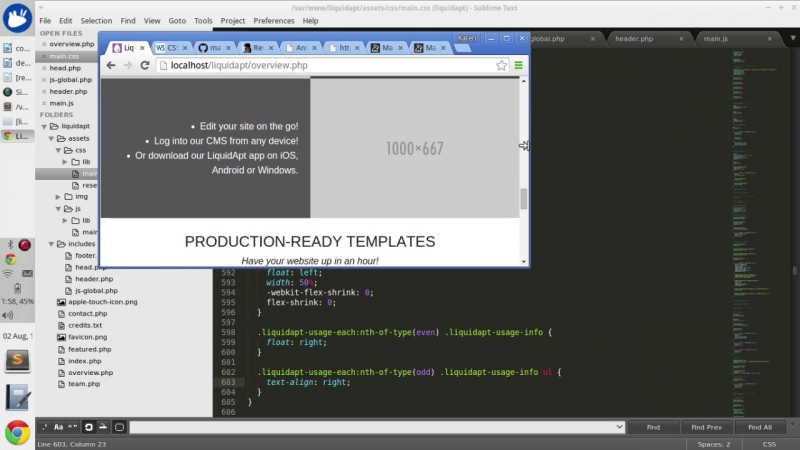This screenshot has width=800, height=450.
Task: Switch to the Li... Chrome window in taskbar
Action: click(x=17, y=136)
